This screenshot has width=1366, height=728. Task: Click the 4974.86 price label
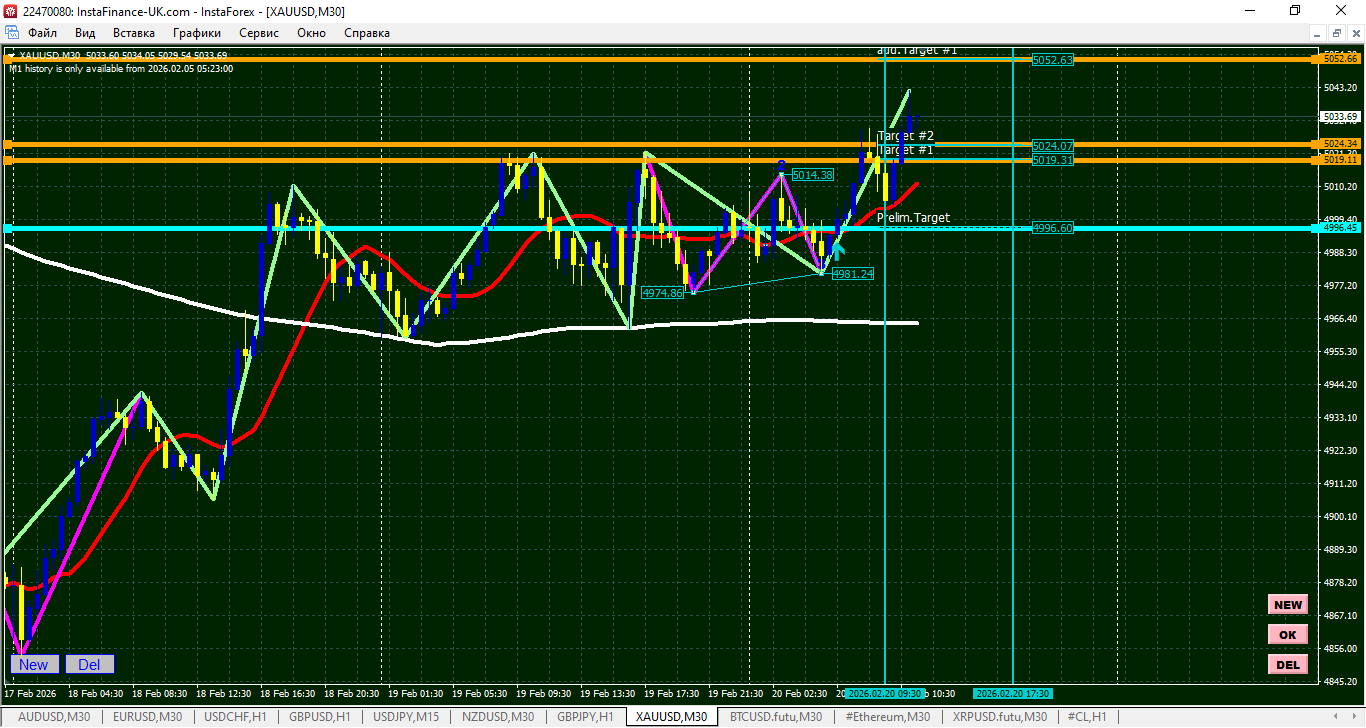pyautogui.click(x=662, y=293)
